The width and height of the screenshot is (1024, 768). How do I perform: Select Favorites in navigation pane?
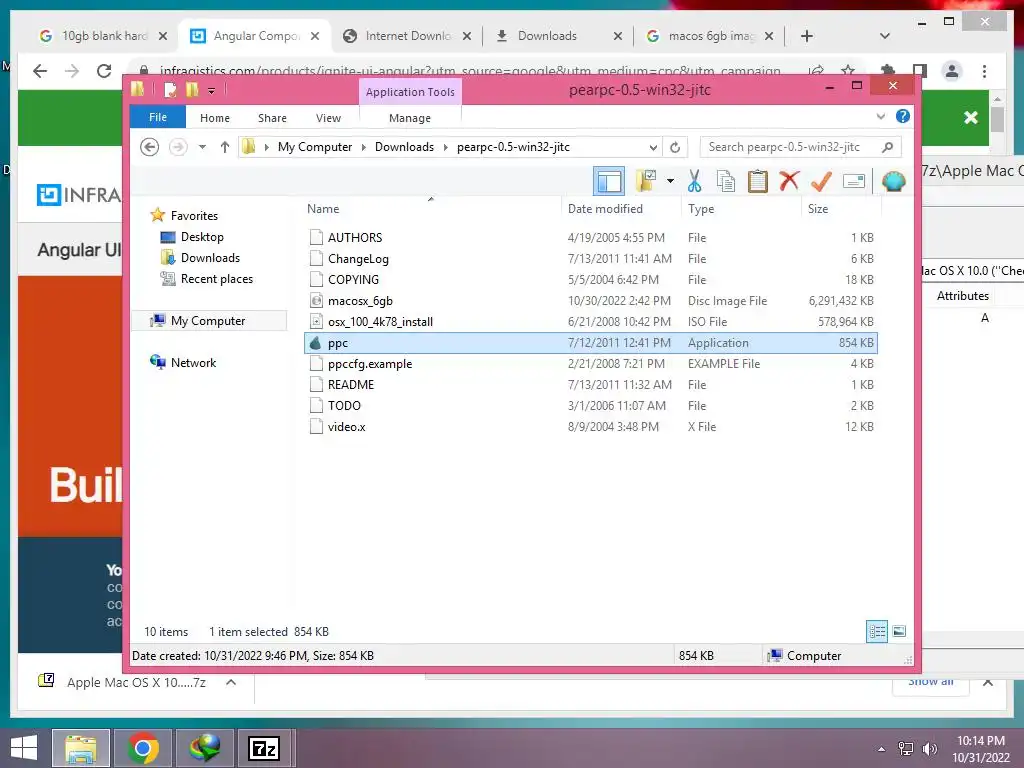(194, 216)
